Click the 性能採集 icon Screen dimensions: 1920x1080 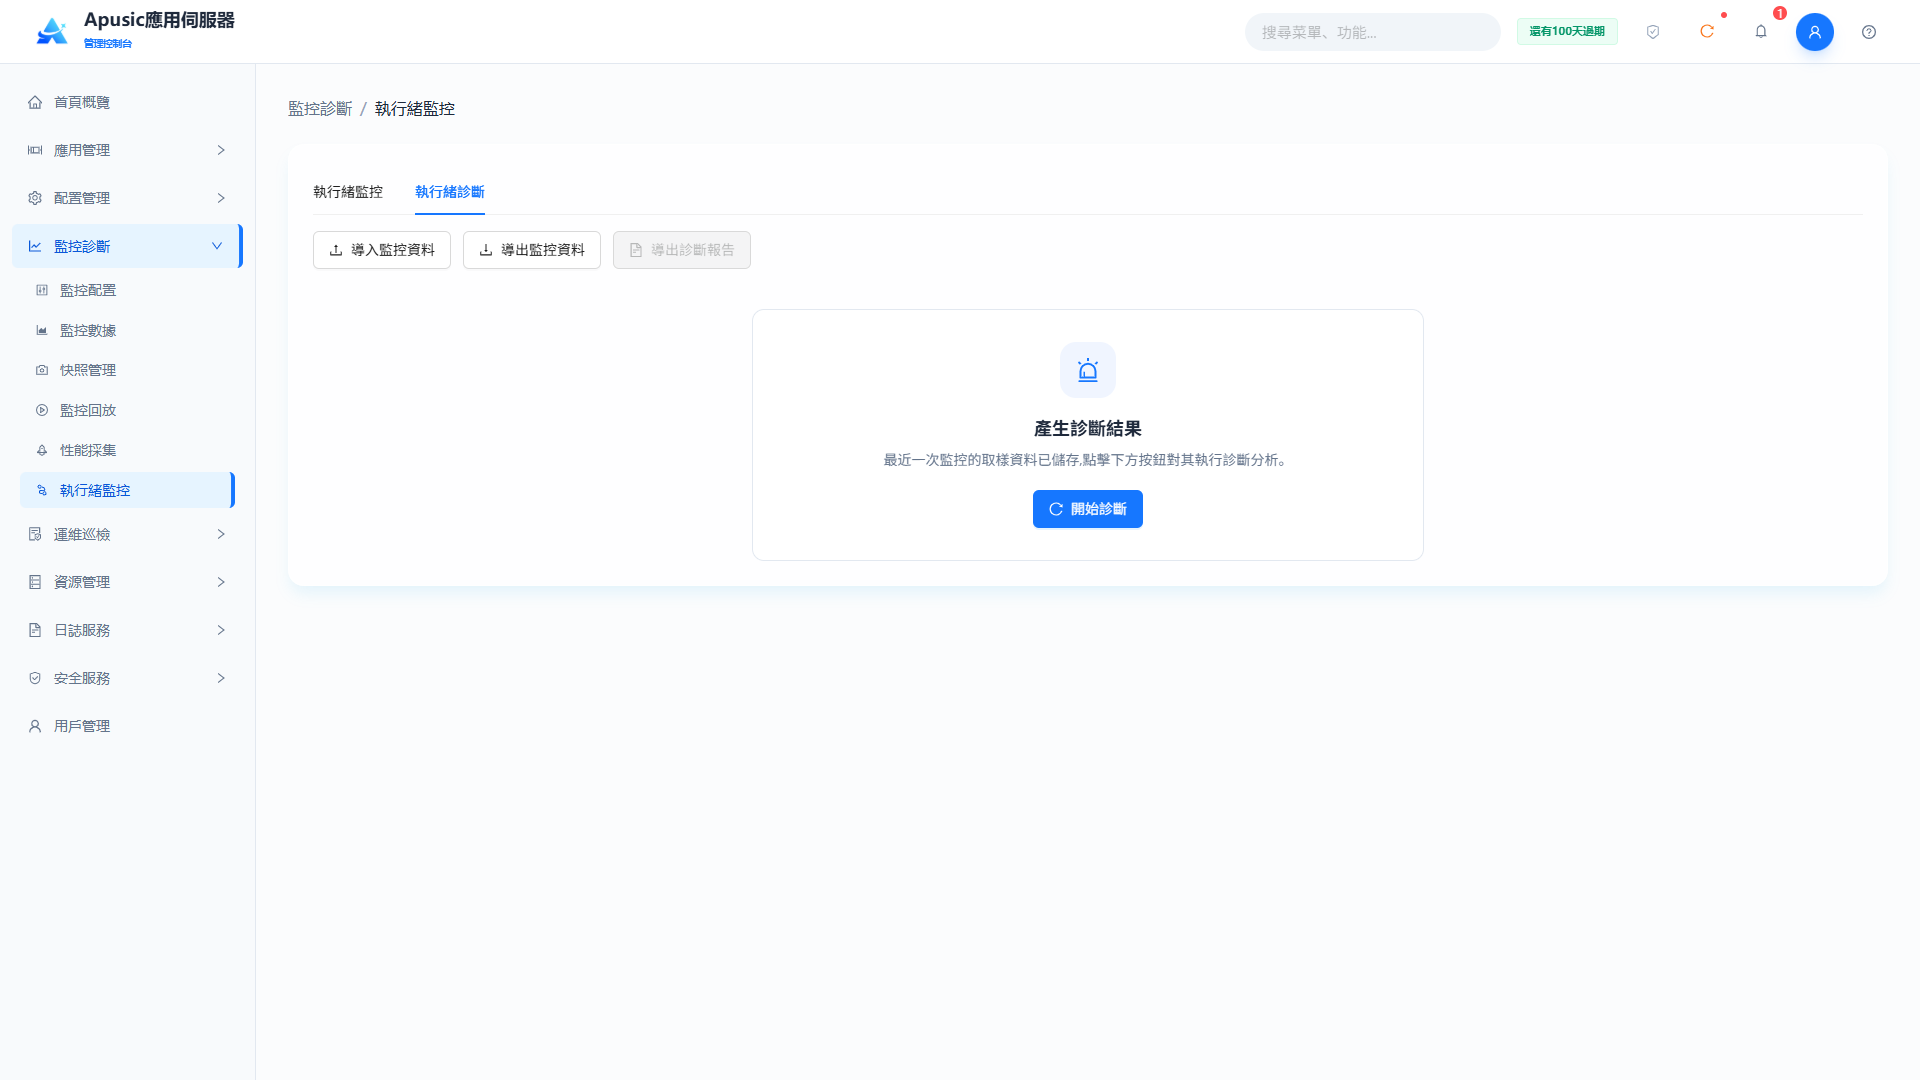(x=42, y=450)
